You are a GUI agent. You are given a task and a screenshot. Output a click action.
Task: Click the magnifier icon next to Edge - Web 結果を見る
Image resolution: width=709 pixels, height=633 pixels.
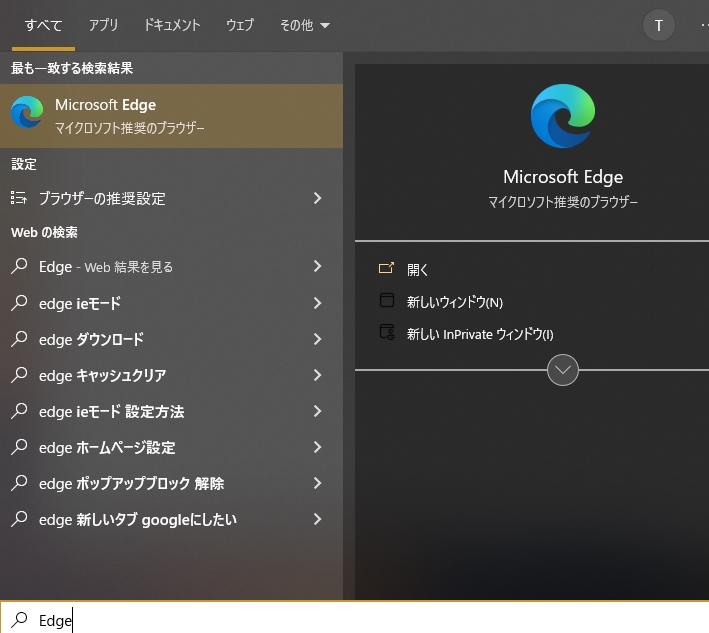pos(19,266)
